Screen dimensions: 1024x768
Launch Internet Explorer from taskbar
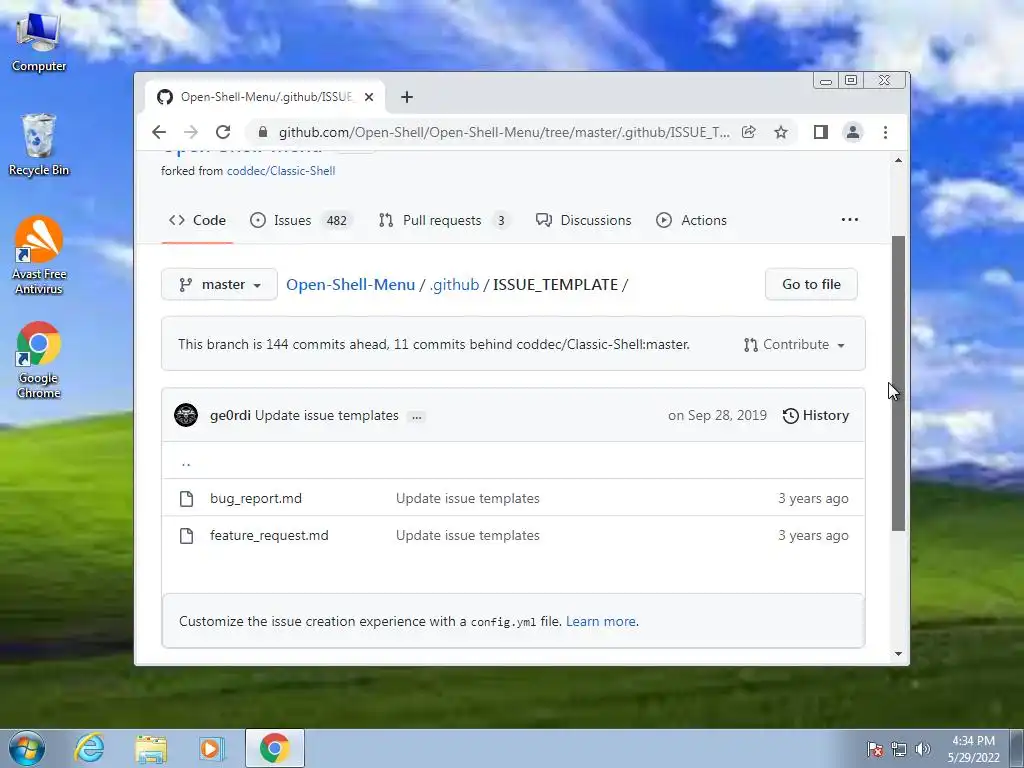click(x=89, y=748)
